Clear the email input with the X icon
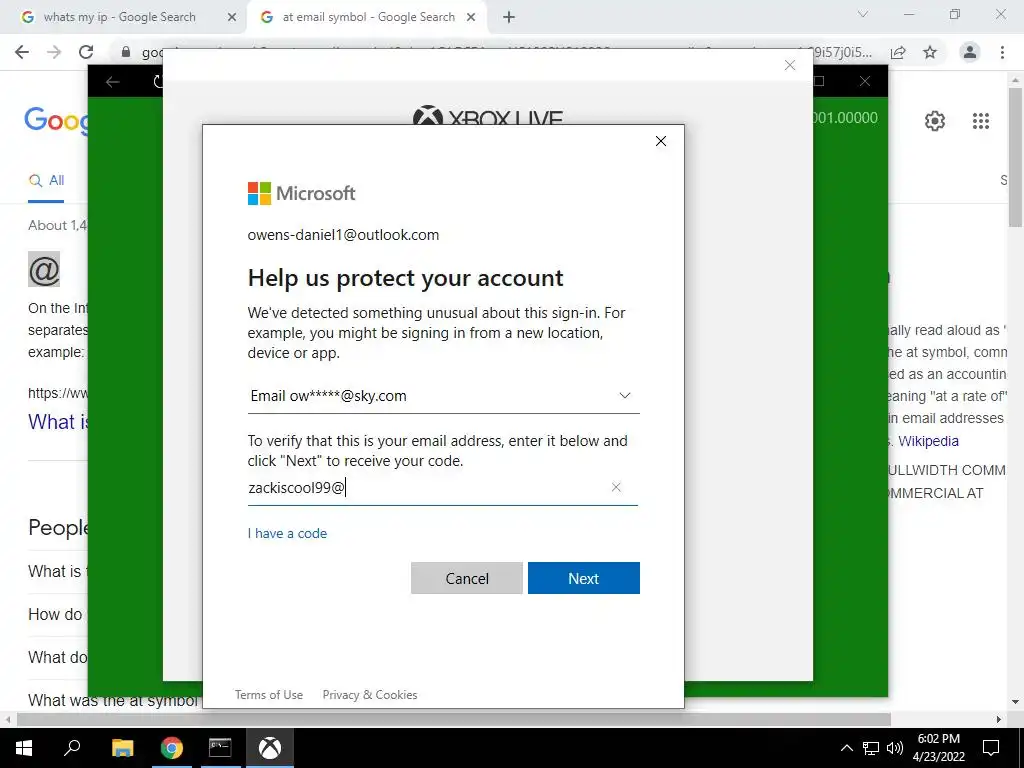The width and height of the screenshot is (1024, 768). click(x=616, y=487)
